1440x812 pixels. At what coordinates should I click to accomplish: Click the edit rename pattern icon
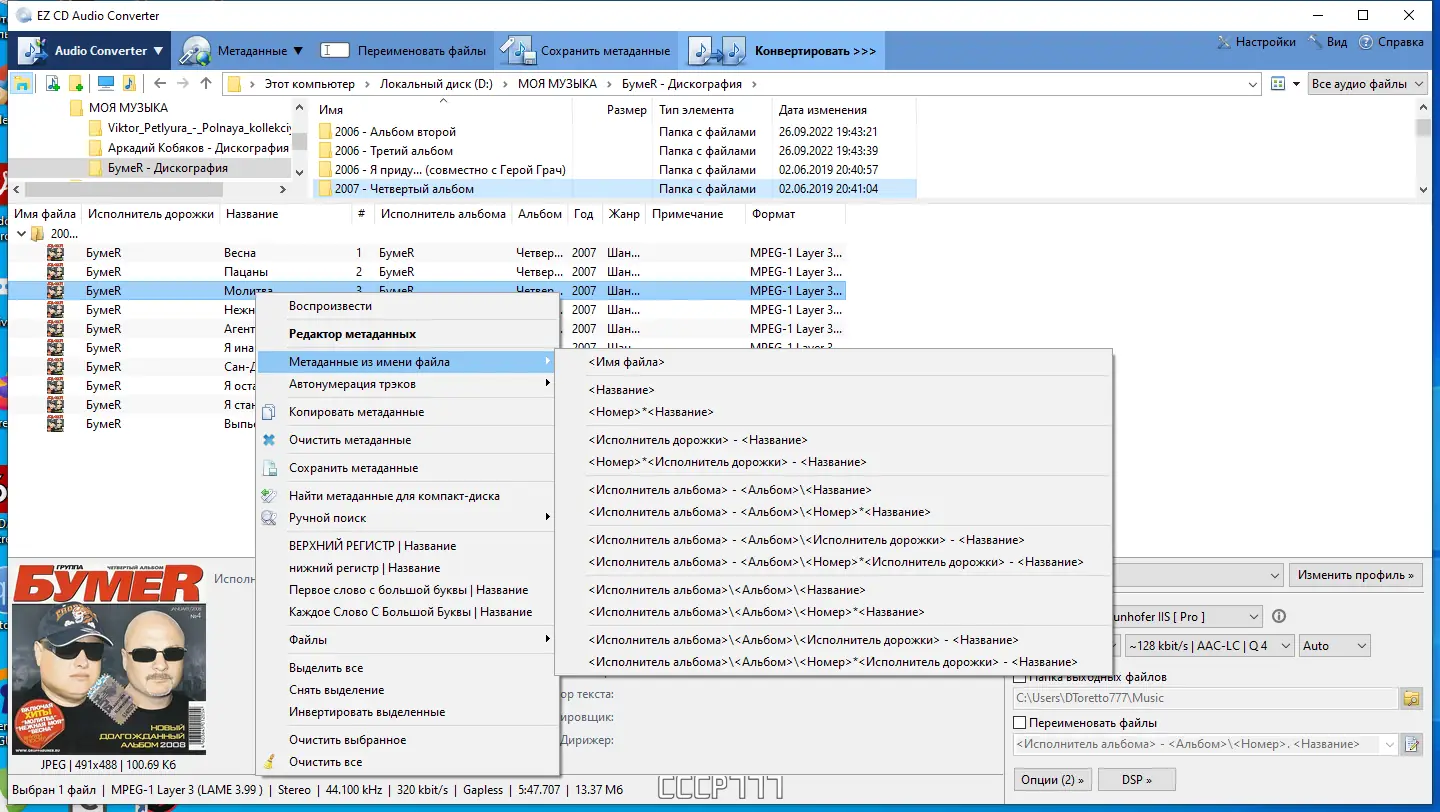point(1412,744)
